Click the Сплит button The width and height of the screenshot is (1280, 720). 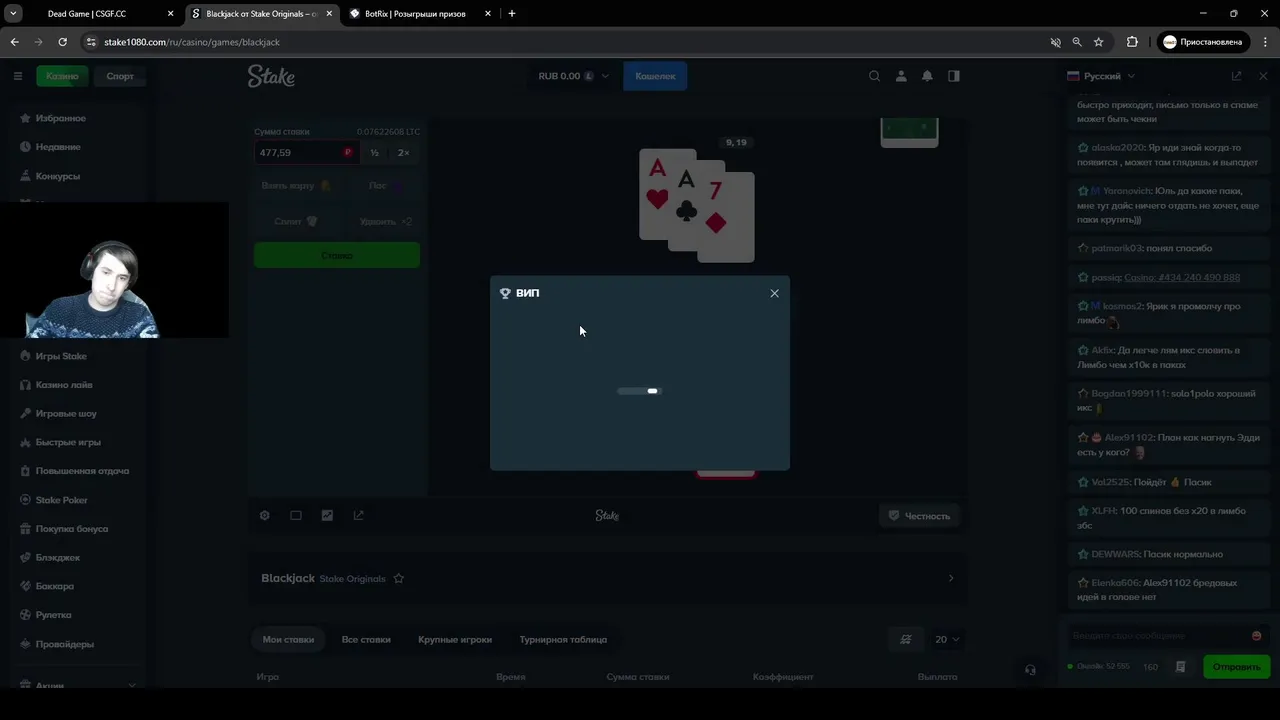pyautogui.click(x=294, y=221)
